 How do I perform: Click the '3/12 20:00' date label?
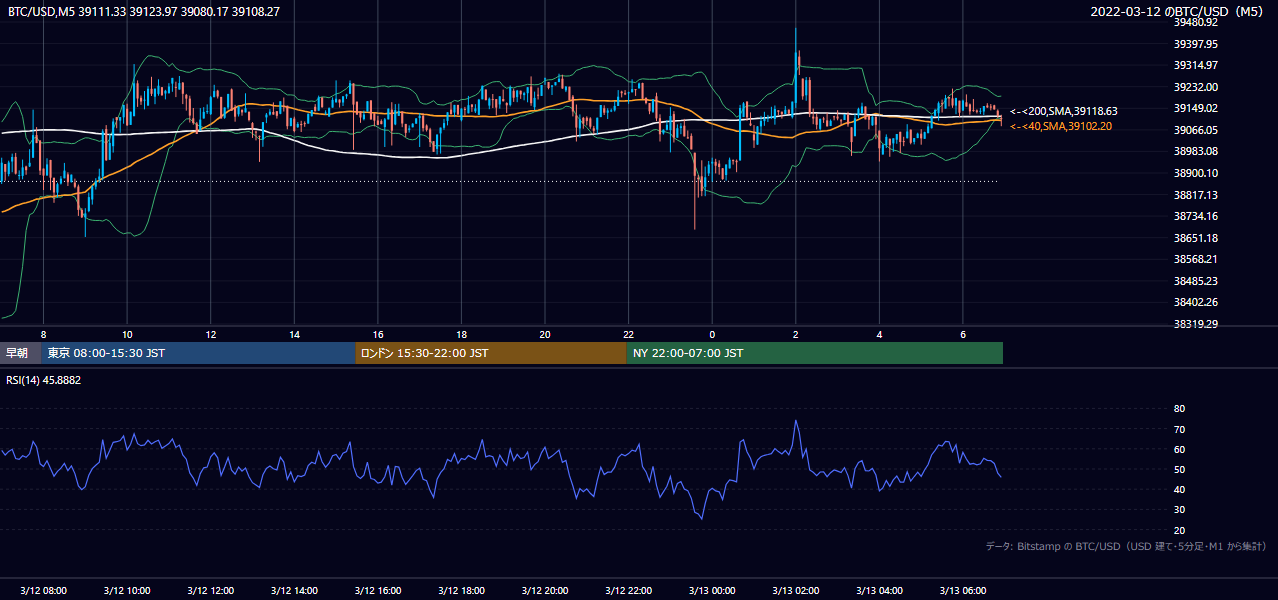pos(545,591)
